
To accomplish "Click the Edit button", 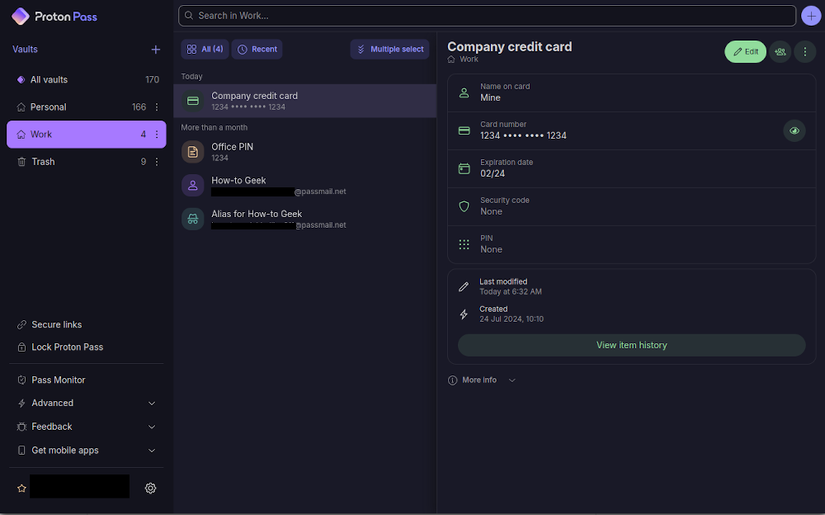I will [x=745, y=51].
